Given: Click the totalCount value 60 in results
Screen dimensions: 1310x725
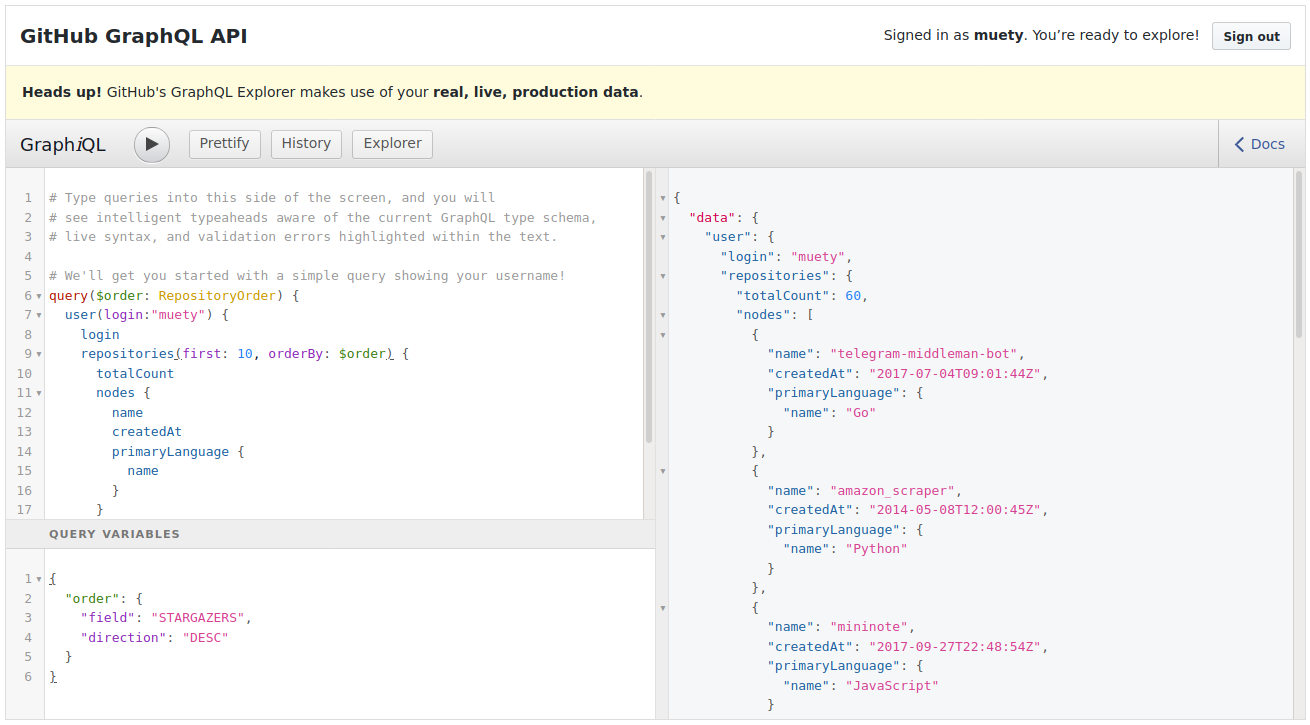Looking at the screenshot, I should point(853,296).
